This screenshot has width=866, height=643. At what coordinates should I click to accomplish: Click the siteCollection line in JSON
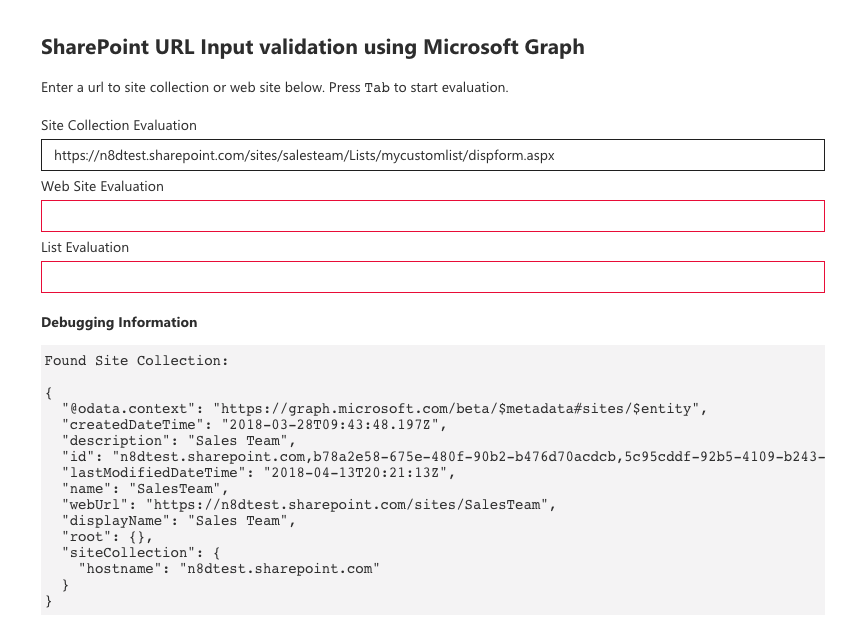pos(141,553)
